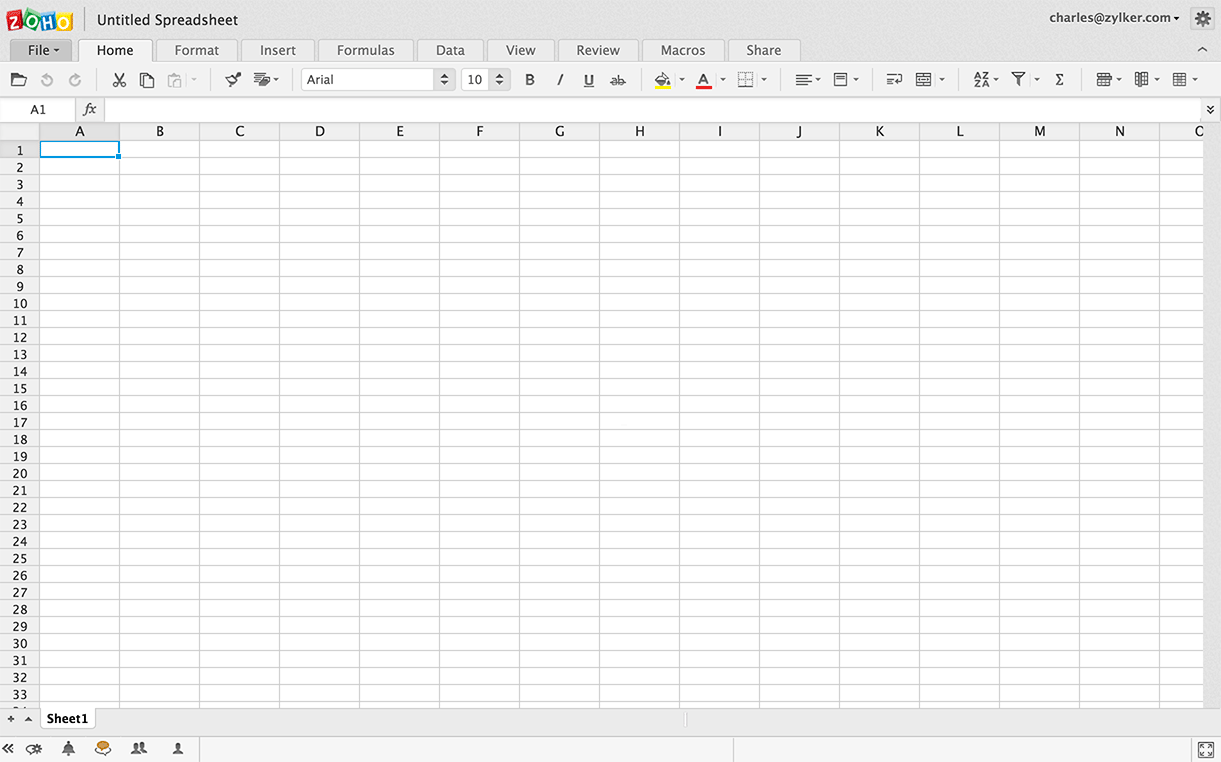Select the Cut tool in the toolbar
The image size is (1221, 762).
118,79
